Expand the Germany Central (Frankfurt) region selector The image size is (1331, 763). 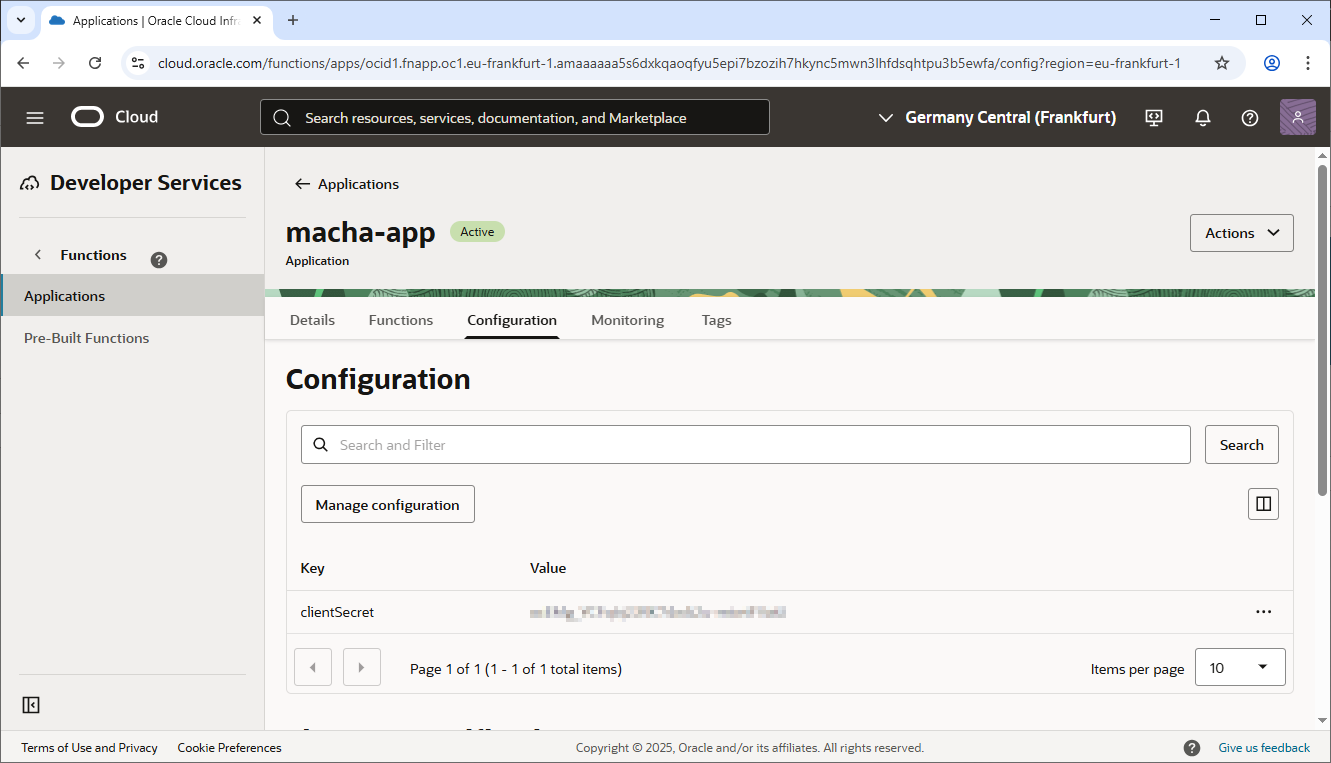(x=996, y=118)
